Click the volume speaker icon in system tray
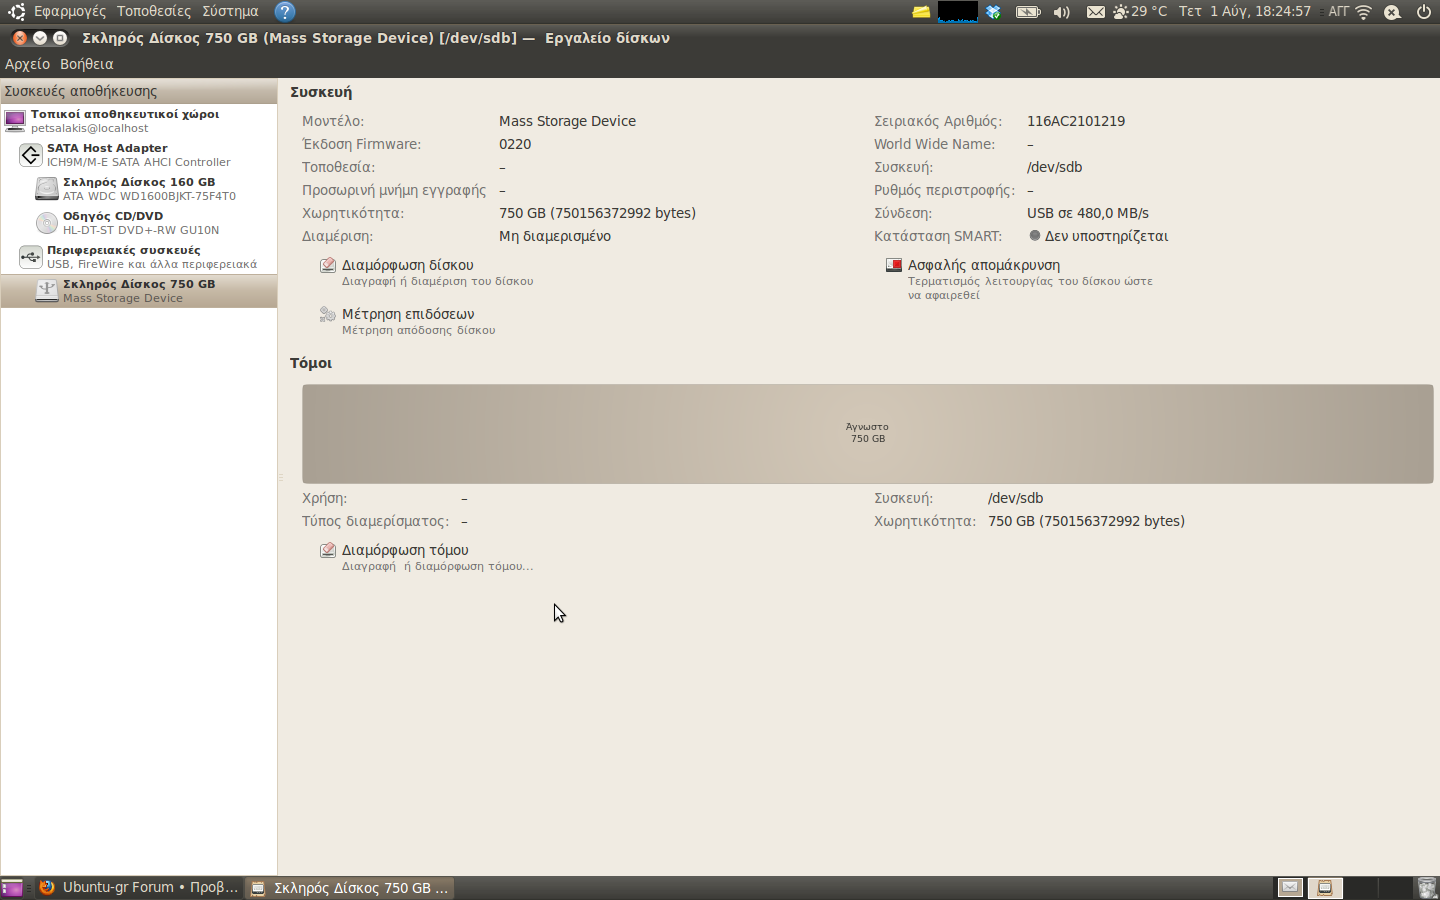The image size is (1440, 900). (1061, 12)
